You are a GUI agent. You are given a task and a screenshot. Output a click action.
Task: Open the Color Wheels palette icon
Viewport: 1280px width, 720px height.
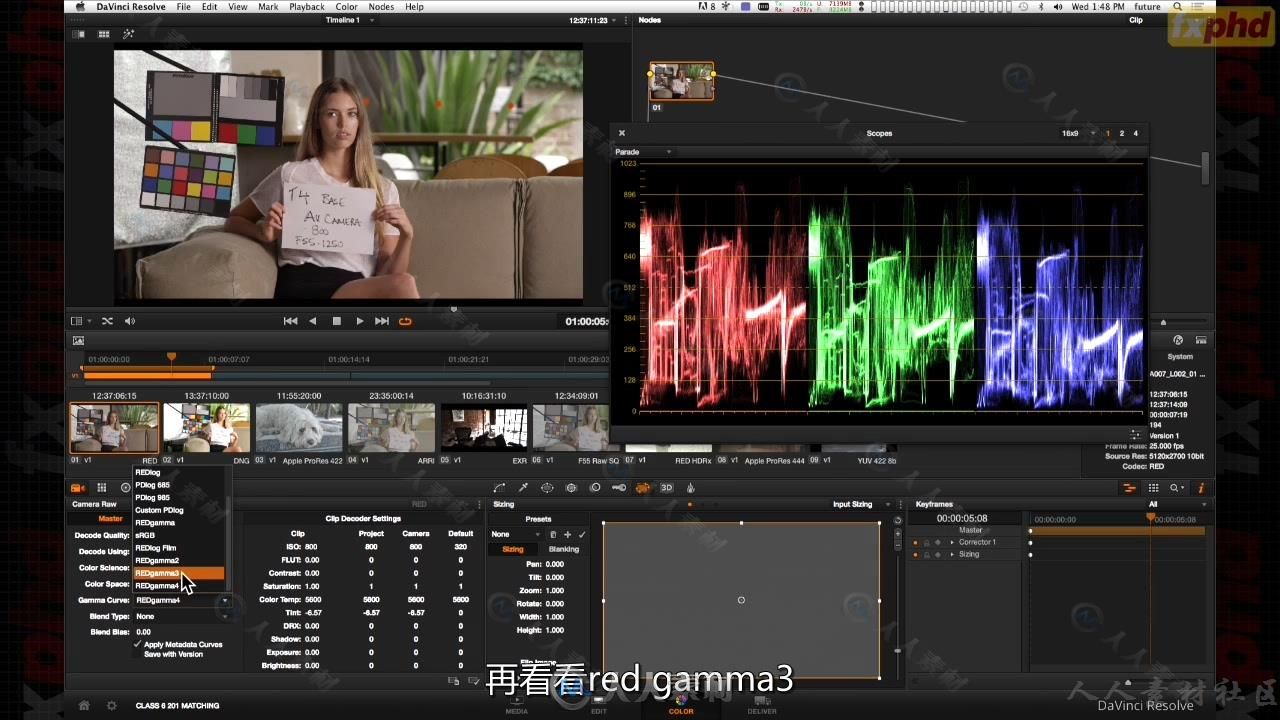click(x=125, y=488)
